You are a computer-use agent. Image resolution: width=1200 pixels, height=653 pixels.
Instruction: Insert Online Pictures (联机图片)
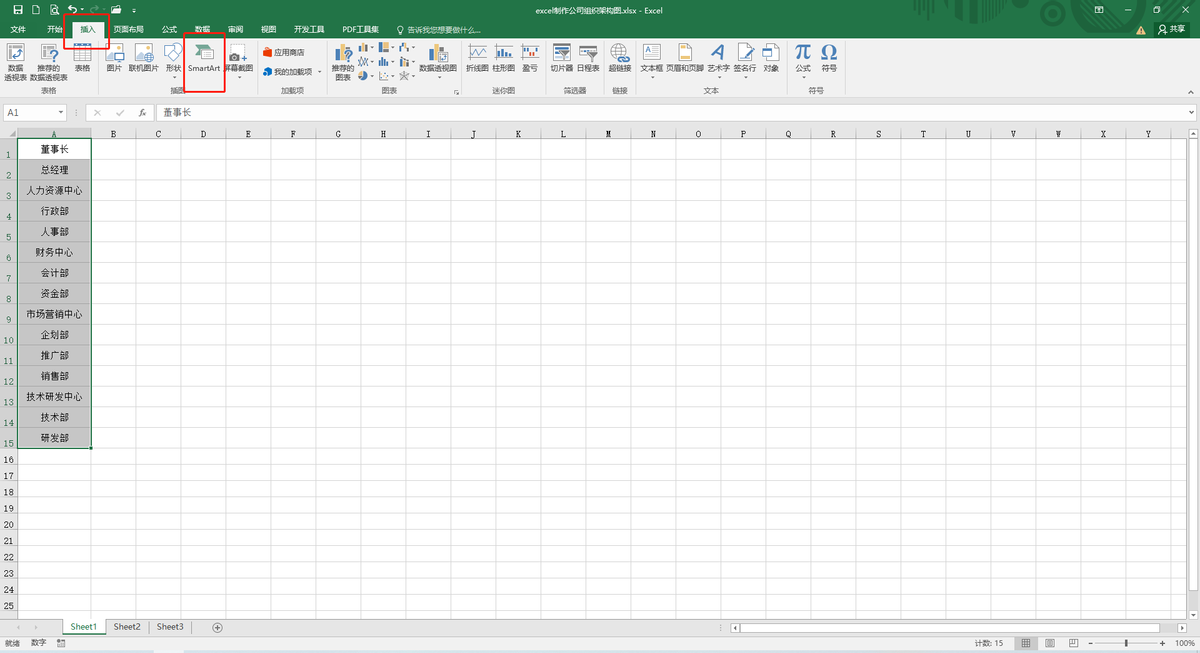click(x=144, y=58)
